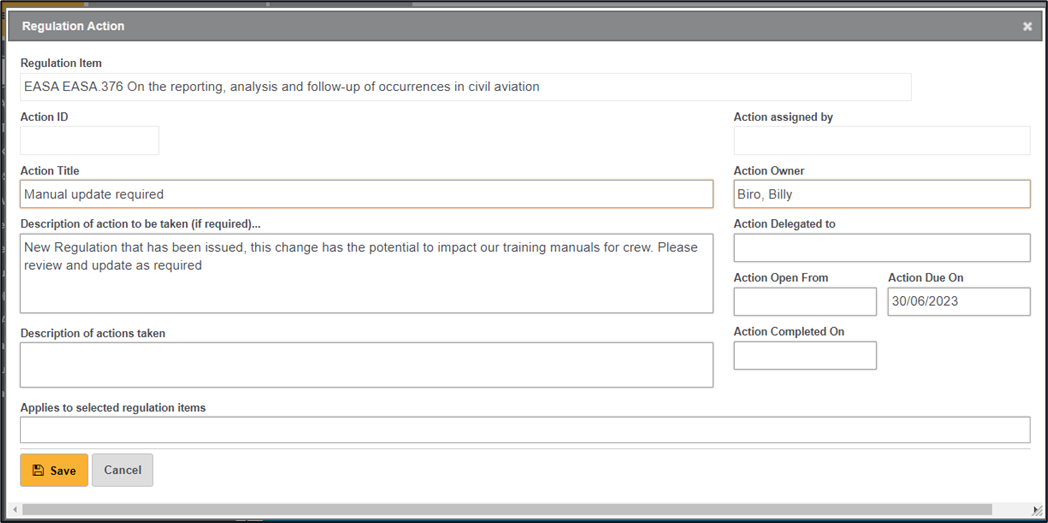This screenshot has width=1048, height=523.
Task: Click the Action Open From date field
Action: click(x=804, y=302)
